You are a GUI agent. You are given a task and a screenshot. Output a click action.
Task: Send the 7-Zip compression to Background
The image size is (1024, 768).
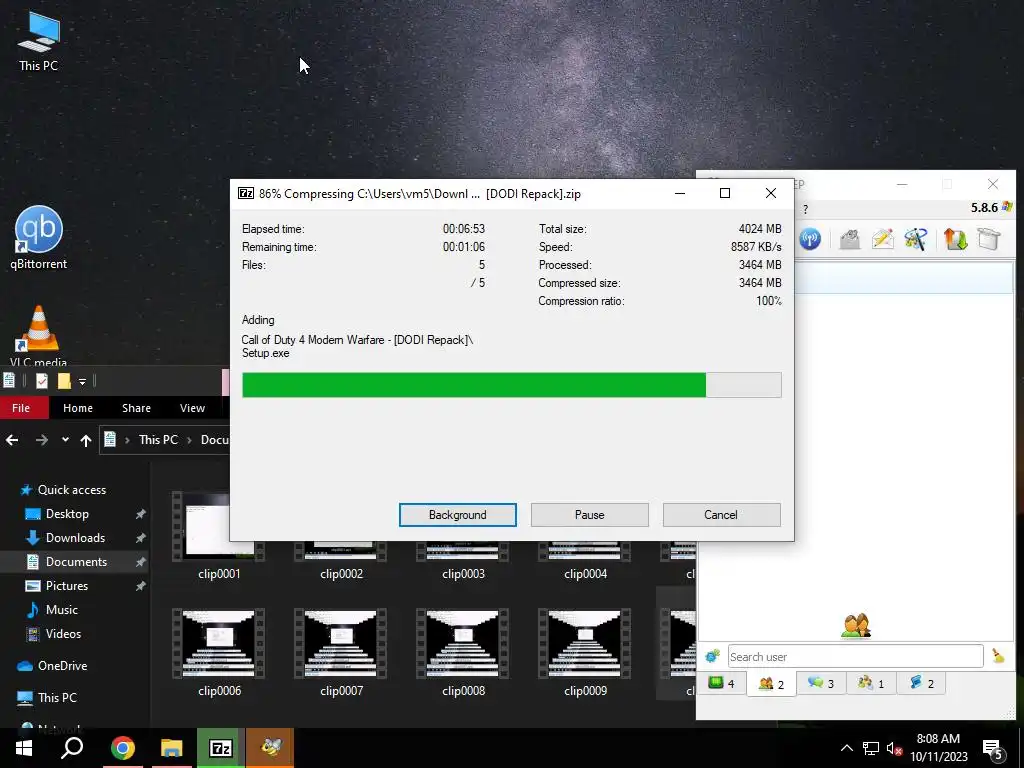(457, 515)
